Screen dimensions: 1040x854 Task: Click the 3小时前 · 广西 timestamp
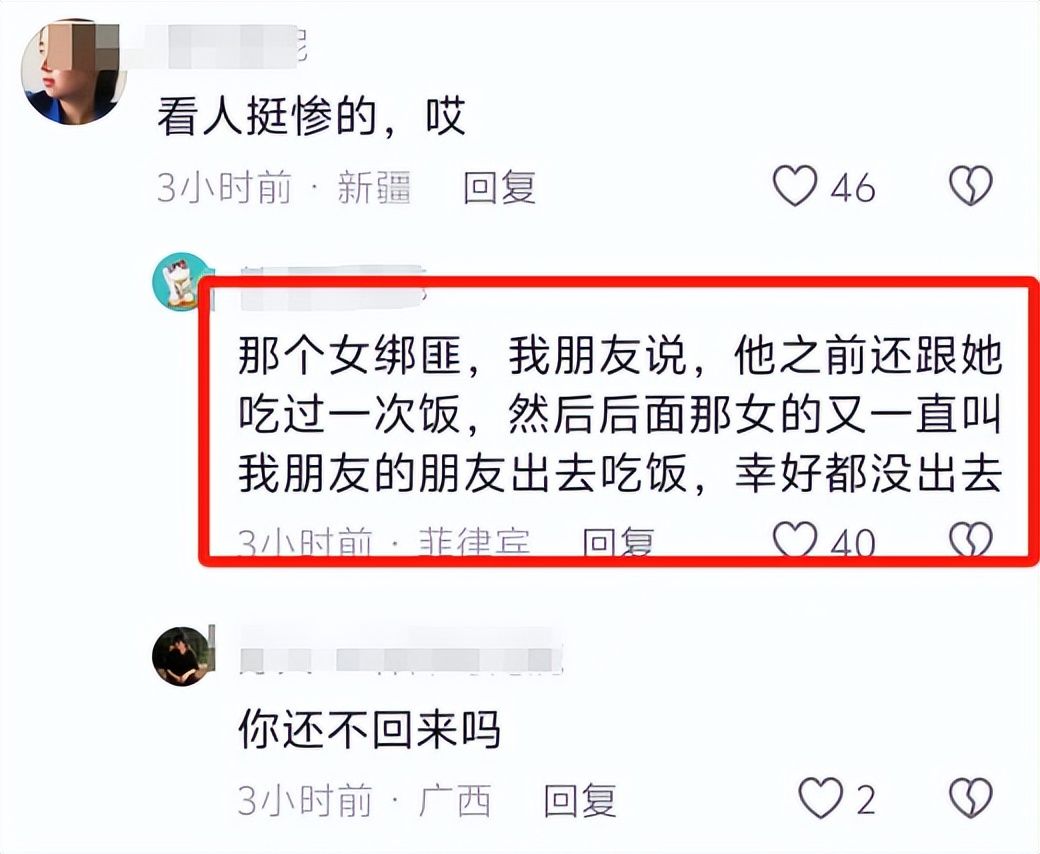(365, 800)
